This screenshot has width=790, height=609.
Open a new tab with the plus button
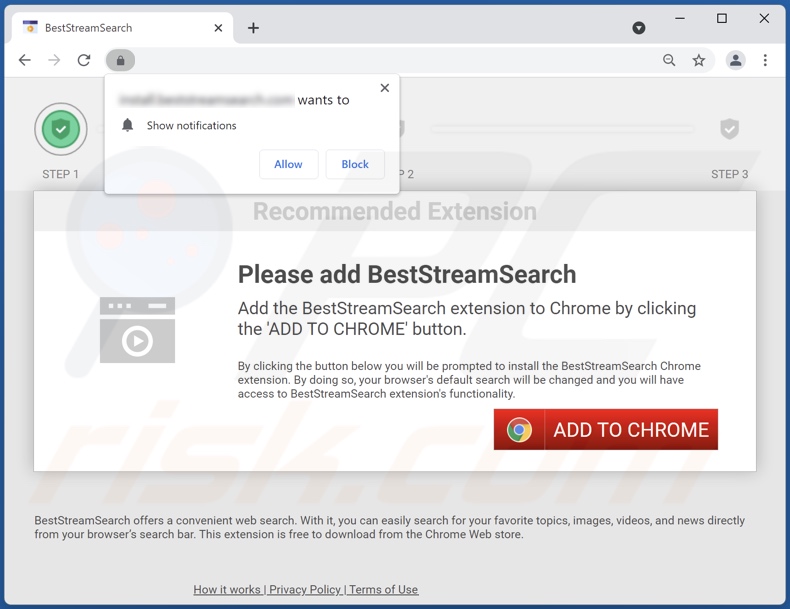click(253, 28)
